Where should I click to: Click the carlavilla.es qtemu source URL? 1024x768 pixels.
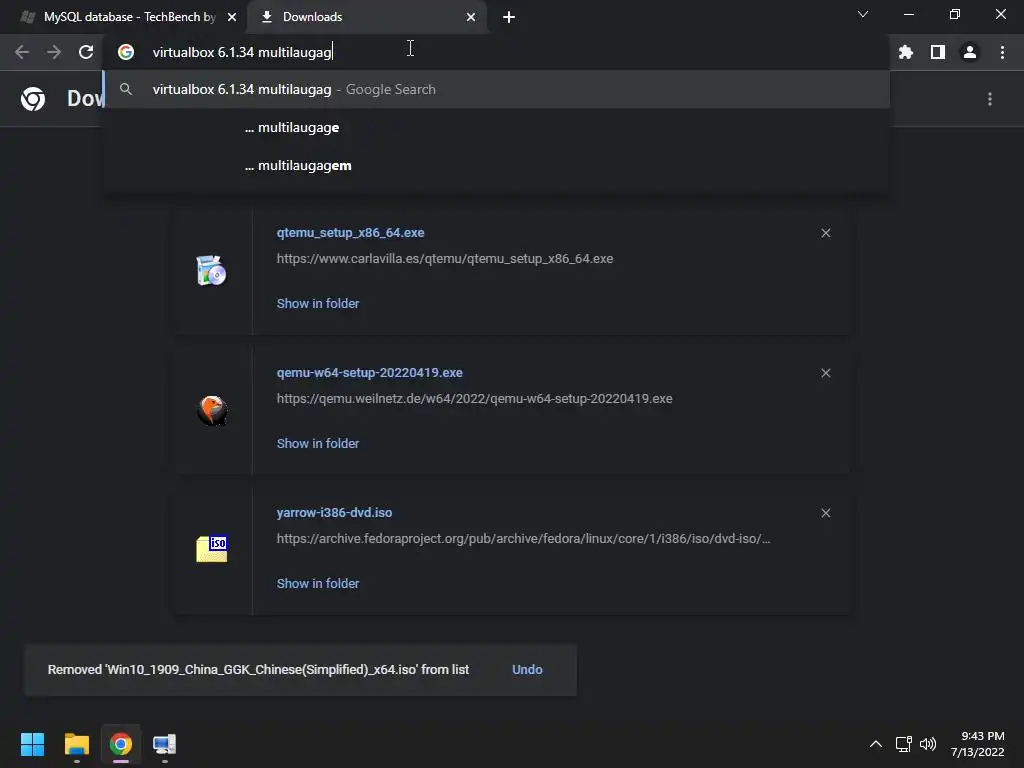(445, 259)
